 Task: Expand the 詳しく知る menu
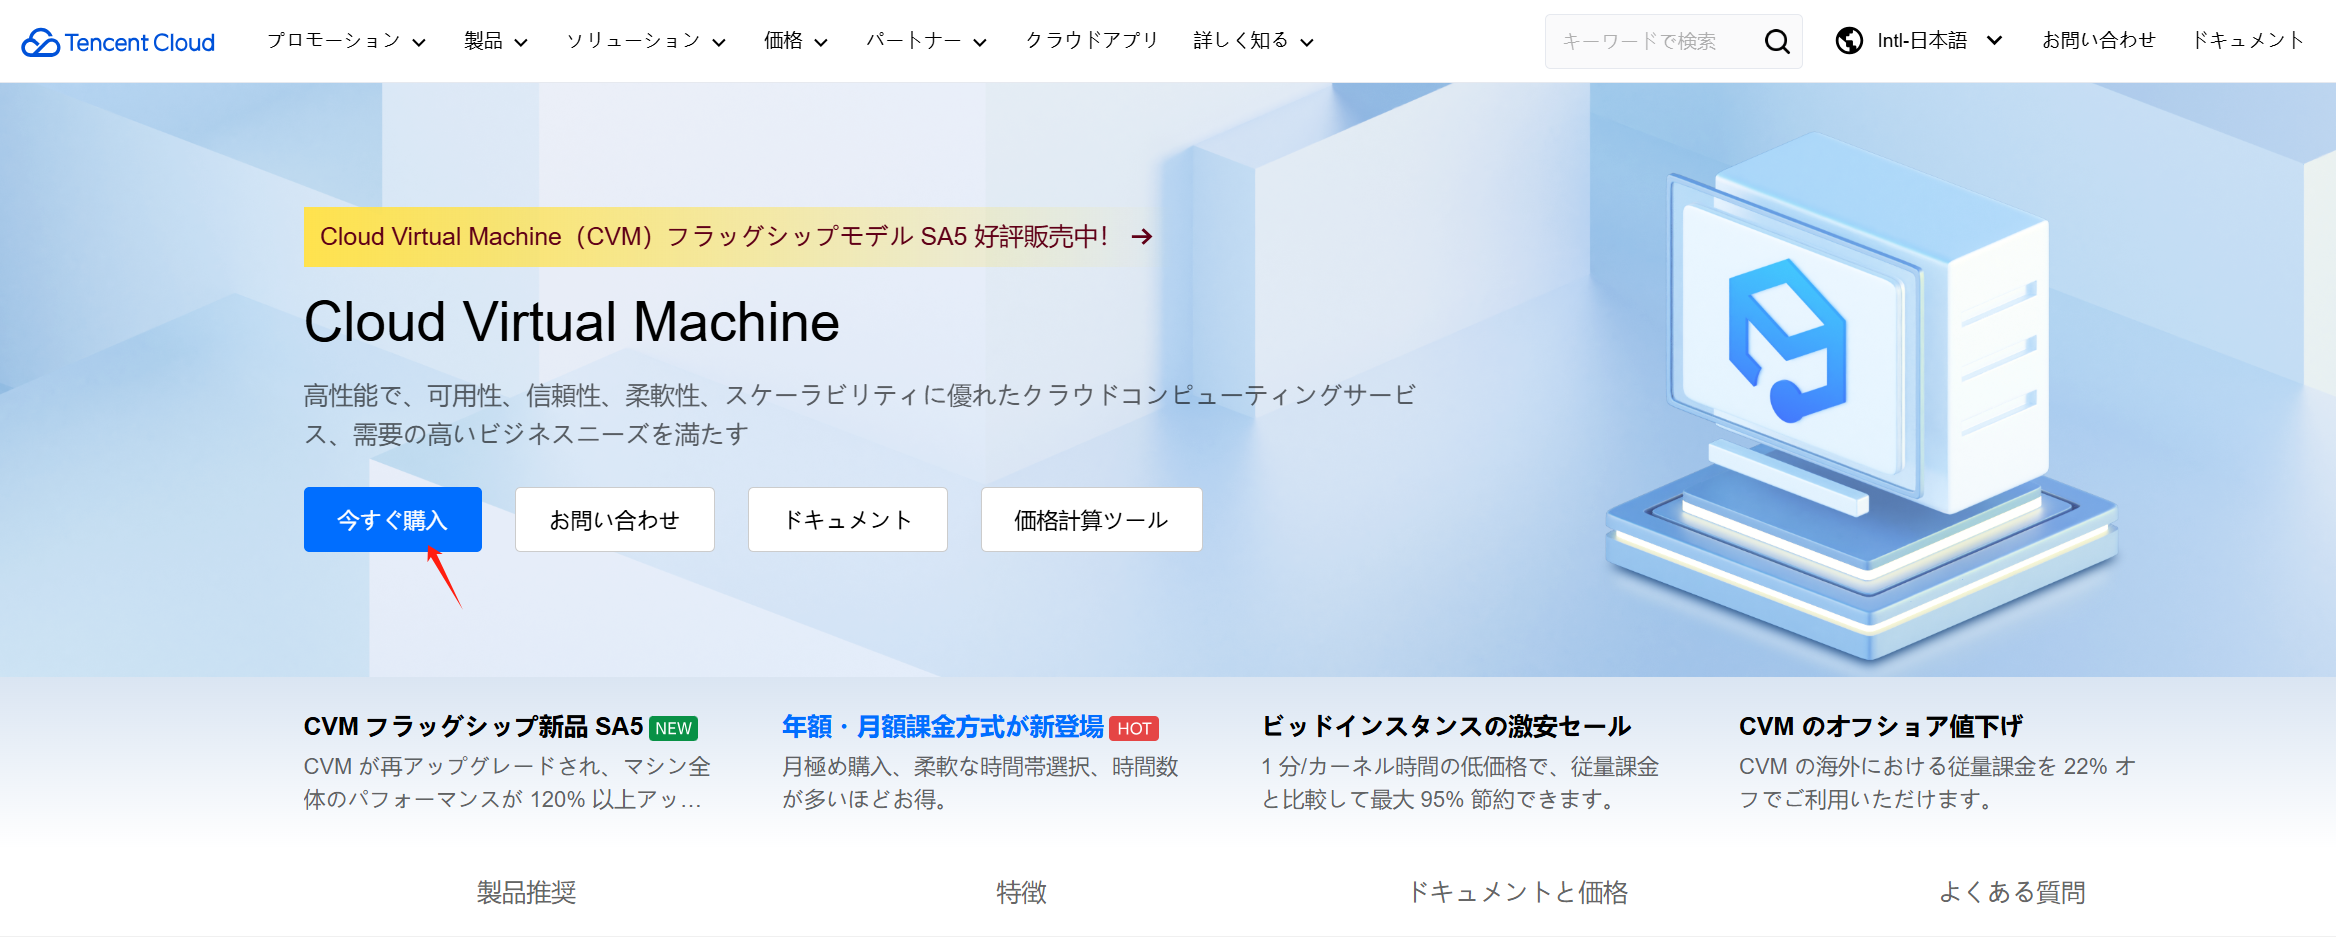[x=1253, y=41]
